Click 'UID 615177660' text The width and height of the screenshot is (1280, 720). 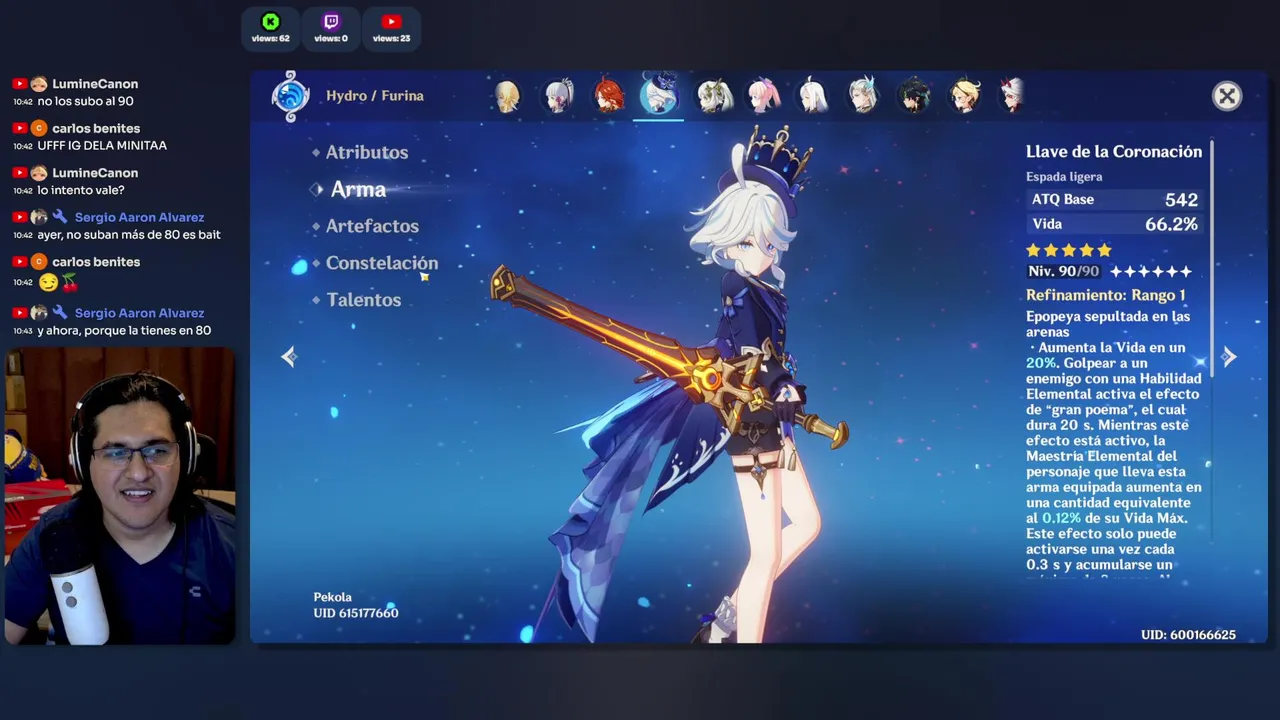pos(356,613)
